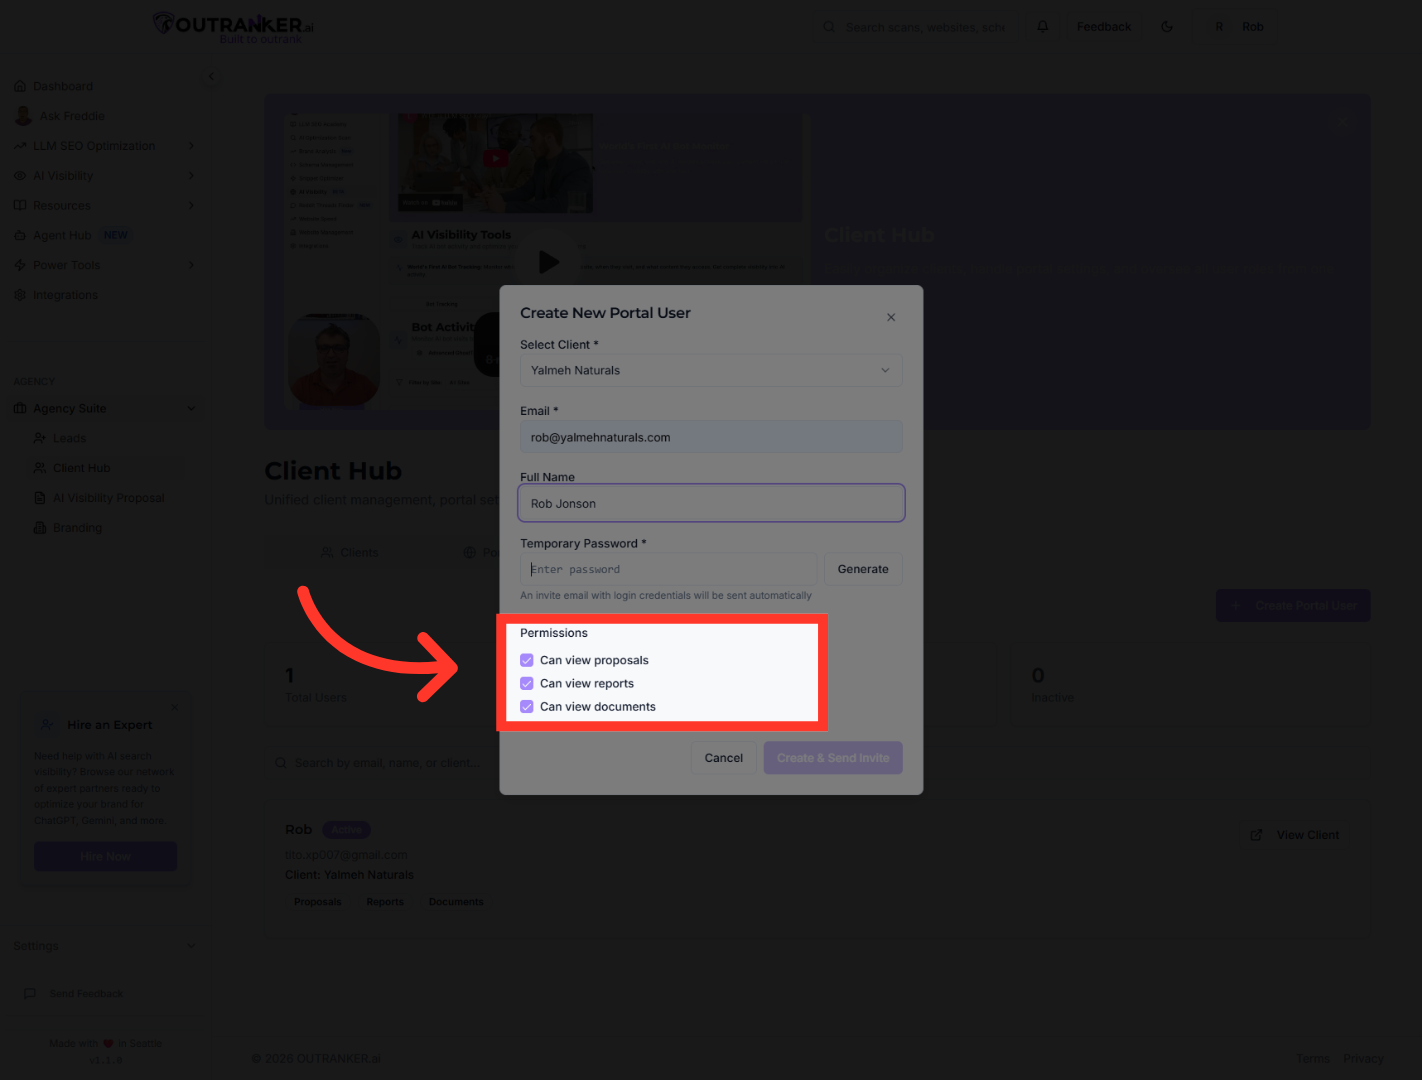Open Integrations via its gear icon

pyautogui.click(x=21, y=295)
